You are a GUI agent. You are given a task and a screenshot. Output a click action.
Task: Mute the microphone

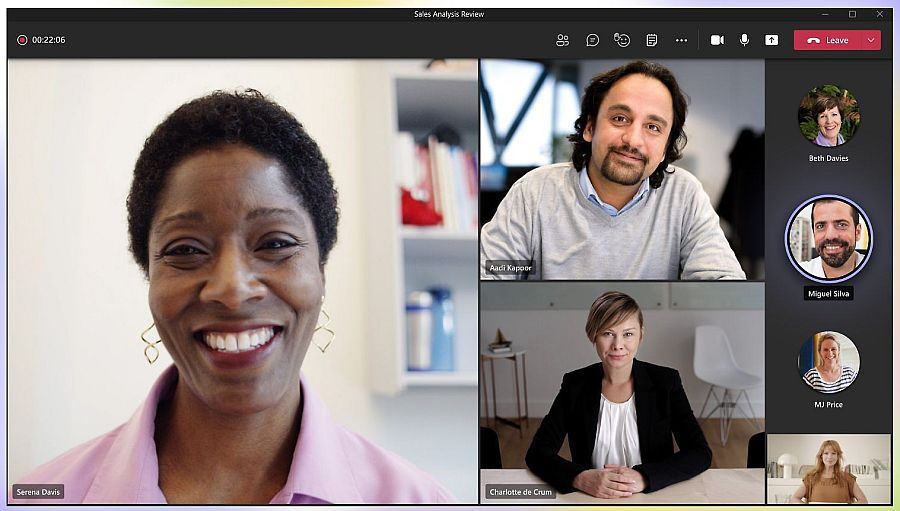tap(744, 40)
